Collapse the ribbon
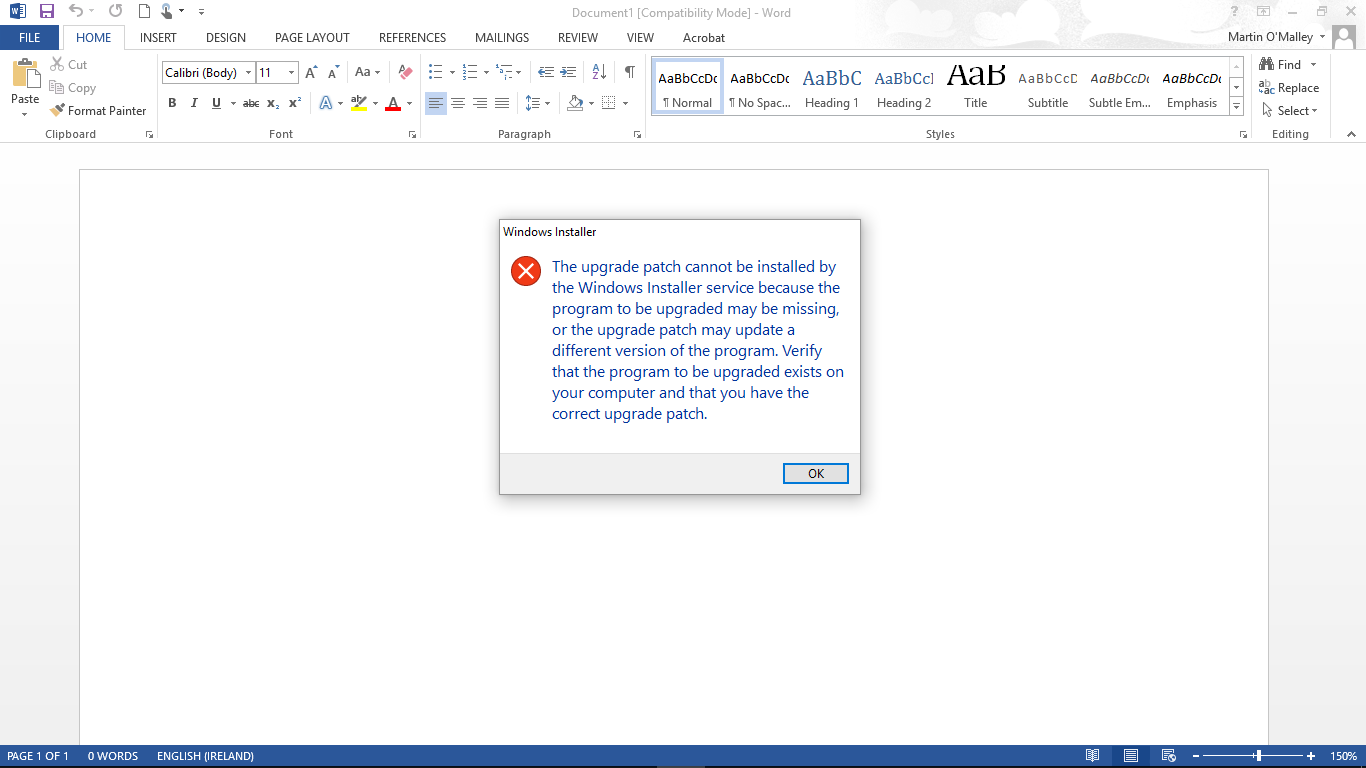Screen dimensions: 1366x768 point(1351,134)
